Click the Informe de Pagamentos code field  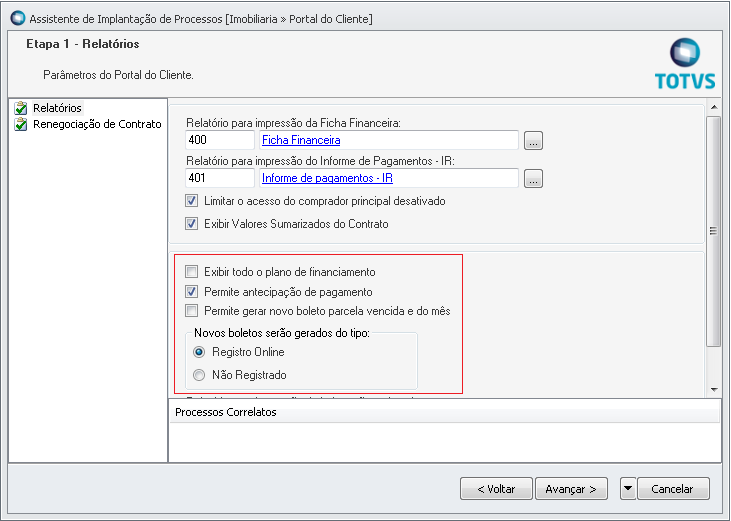tap(220, 178)
